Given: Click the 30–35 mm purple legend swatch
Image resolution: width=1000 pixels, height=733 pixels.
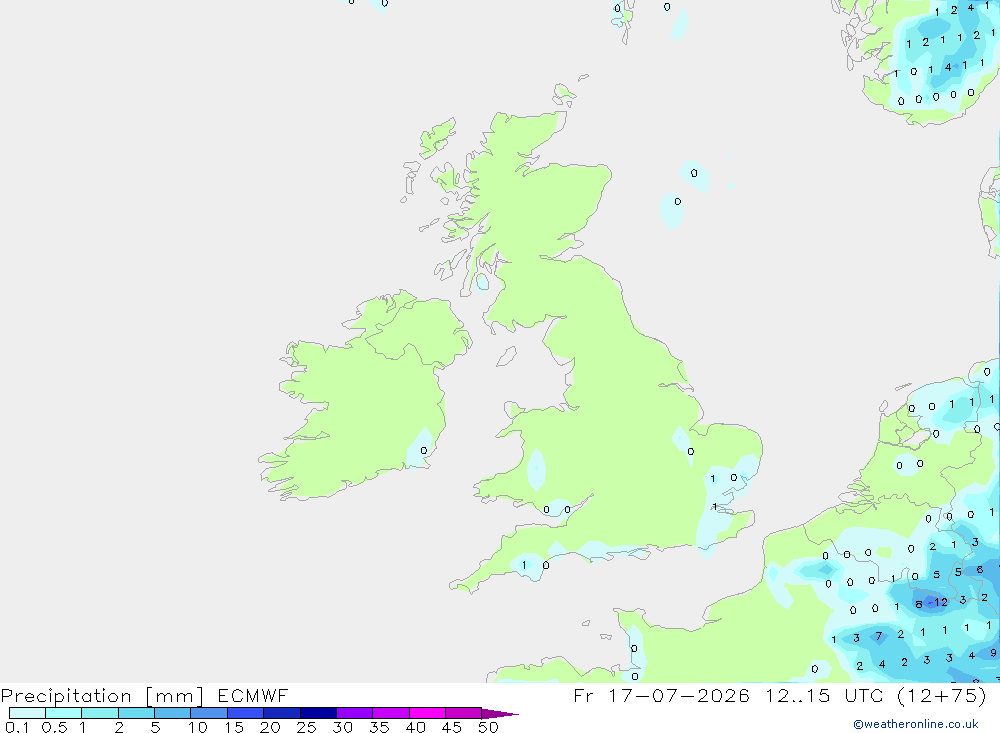Looking at the screenshot, I should tap(354, 713).
